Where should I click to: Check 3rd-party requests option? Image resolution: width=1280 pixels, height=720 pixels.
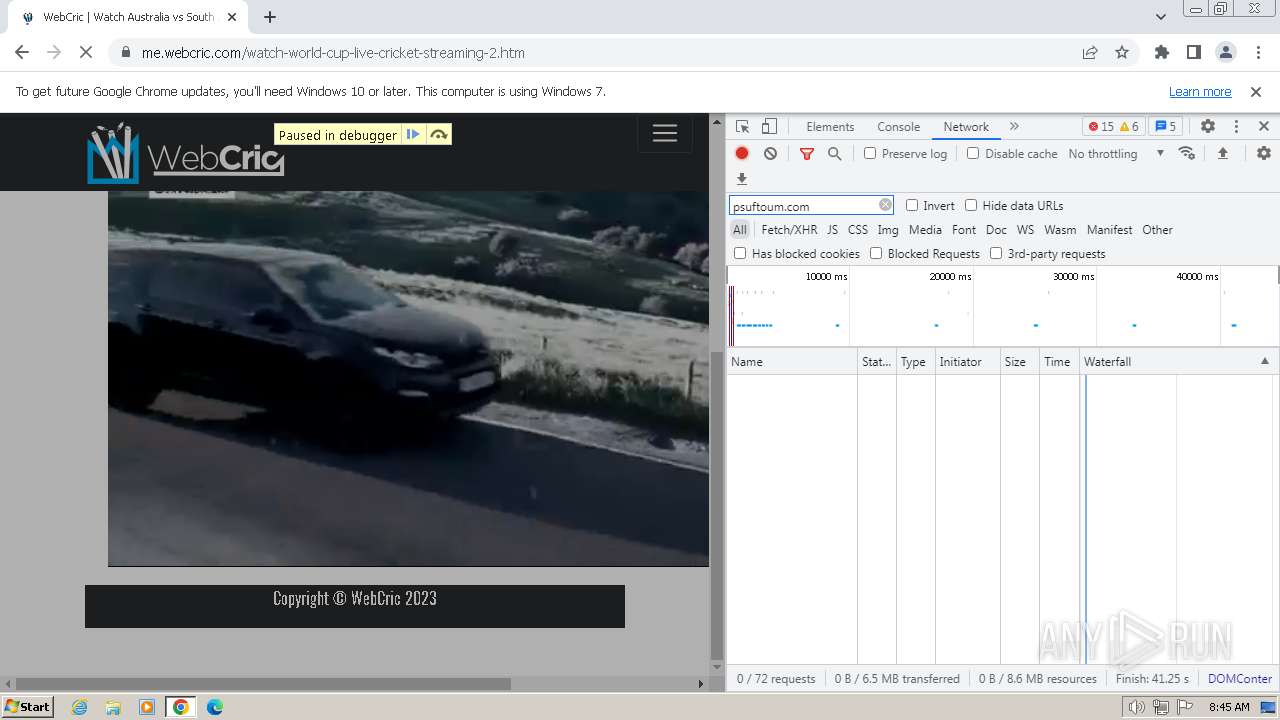click(x=996, y=253)
